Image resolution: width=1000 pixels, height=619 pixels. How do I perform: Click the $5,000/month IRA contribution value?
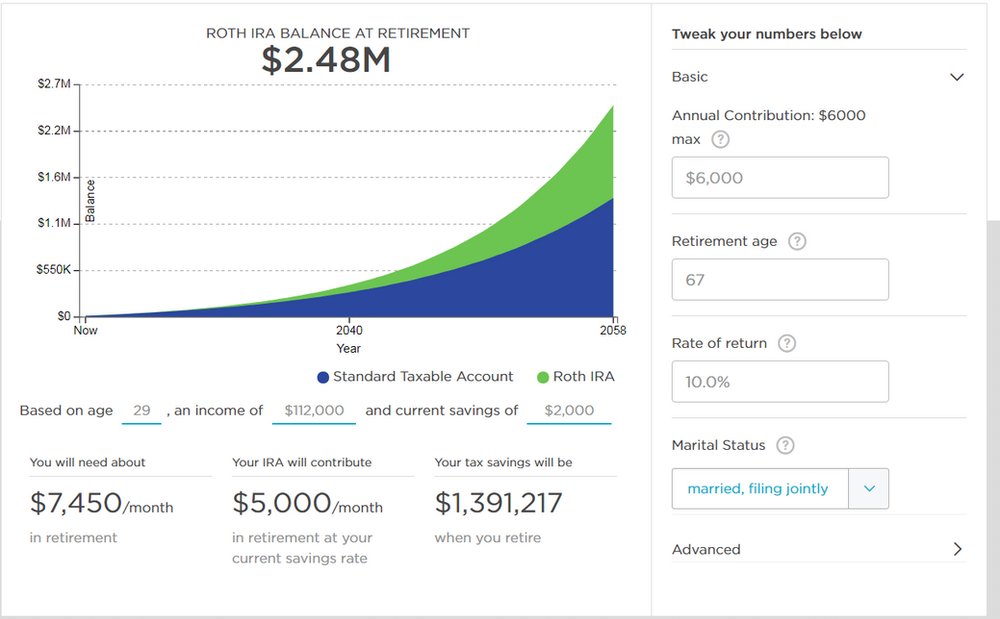[307, 503]
